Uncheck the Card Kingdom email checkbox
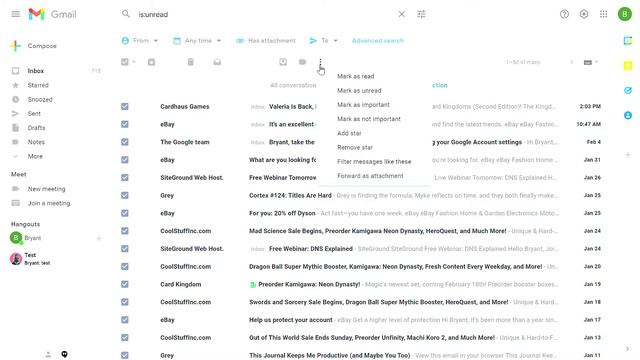This screenshot has width=640, height=360. [x=125, y=284]
